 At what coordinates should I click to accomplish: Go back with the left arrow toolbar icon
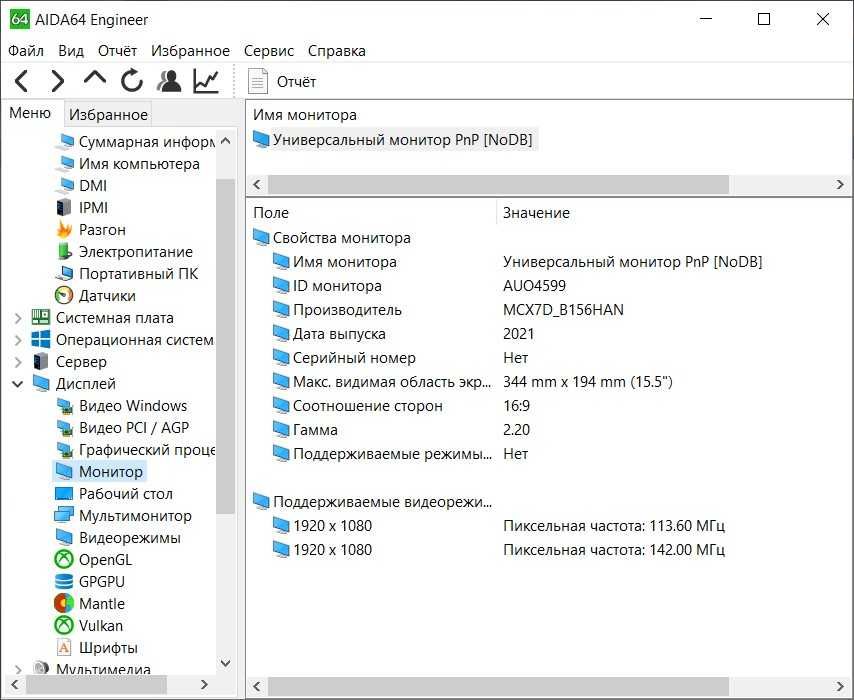click(22, 82)
